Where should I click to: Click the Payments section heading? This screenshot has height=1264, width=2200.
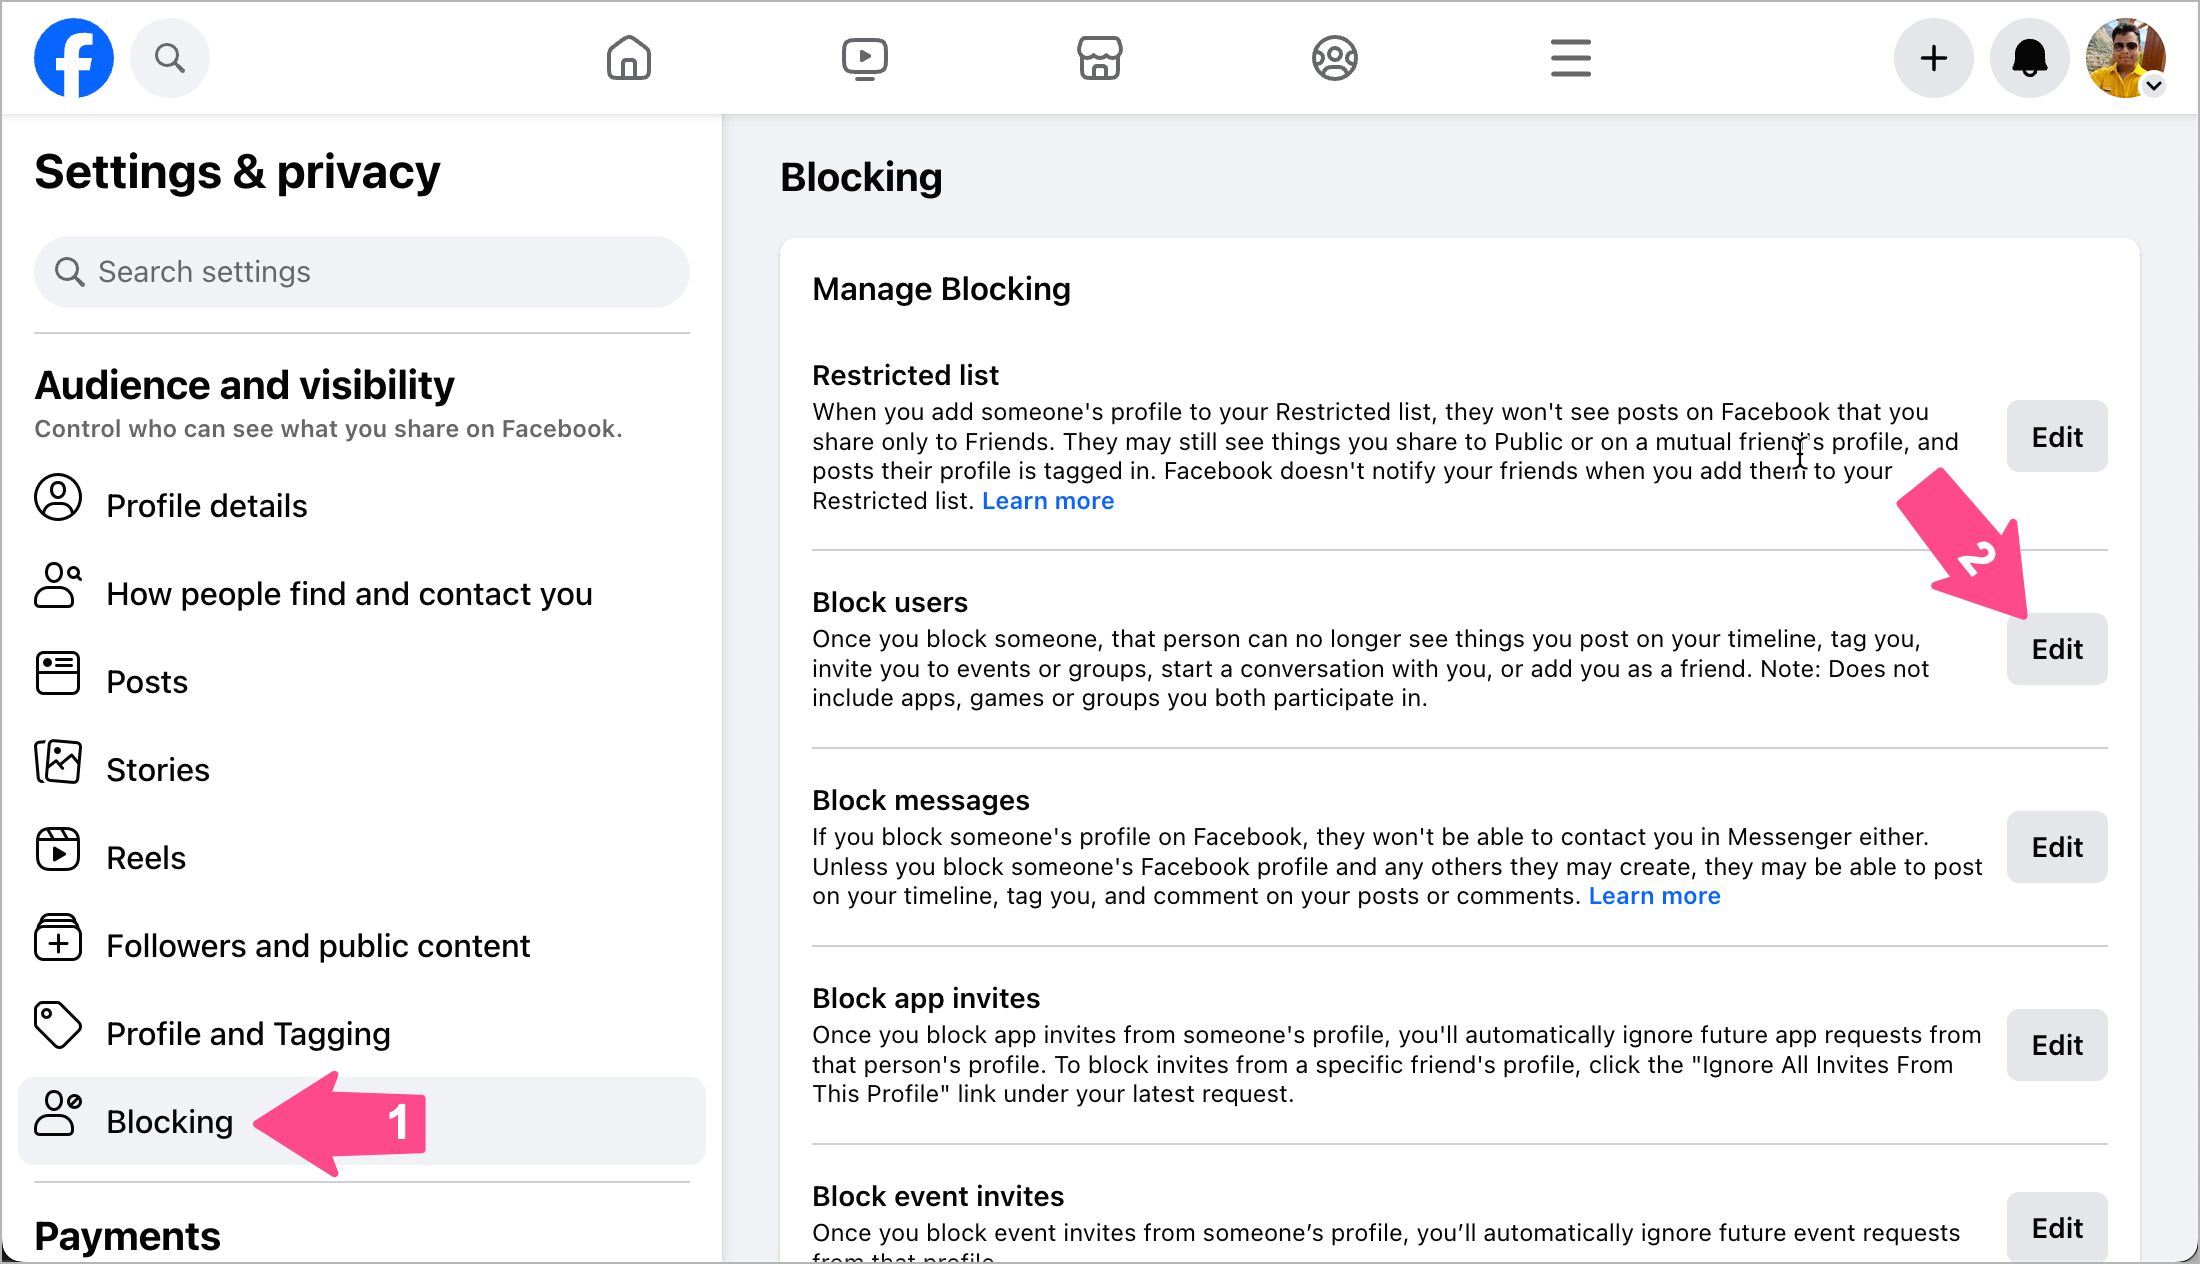(128, 1237)
